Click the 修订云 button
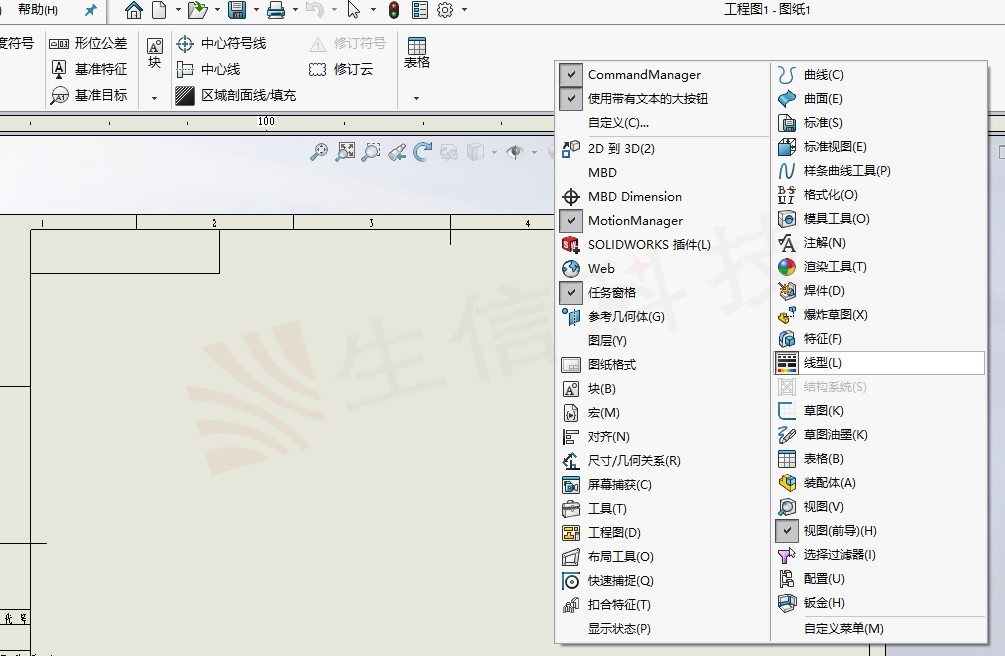The height and width of the screenshot is (656, 1005). [341, 69]
